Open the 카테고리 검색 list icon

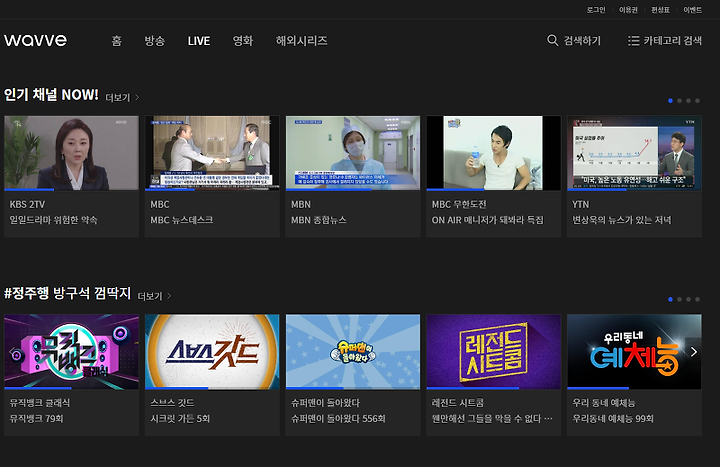(633, 40)
